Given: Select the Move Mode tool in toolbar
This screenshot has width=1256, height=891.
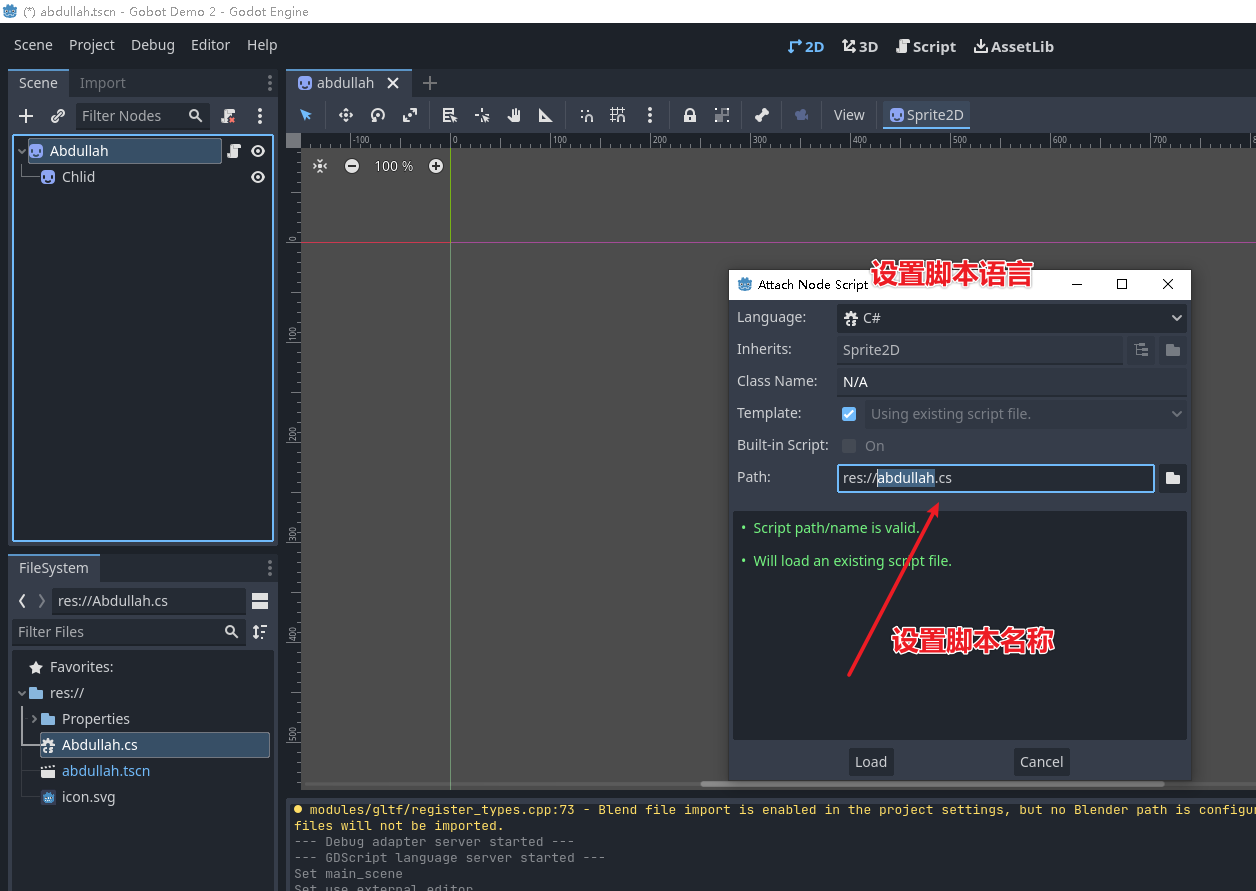Looking at the screenshot, I should (x=346, y=115).
